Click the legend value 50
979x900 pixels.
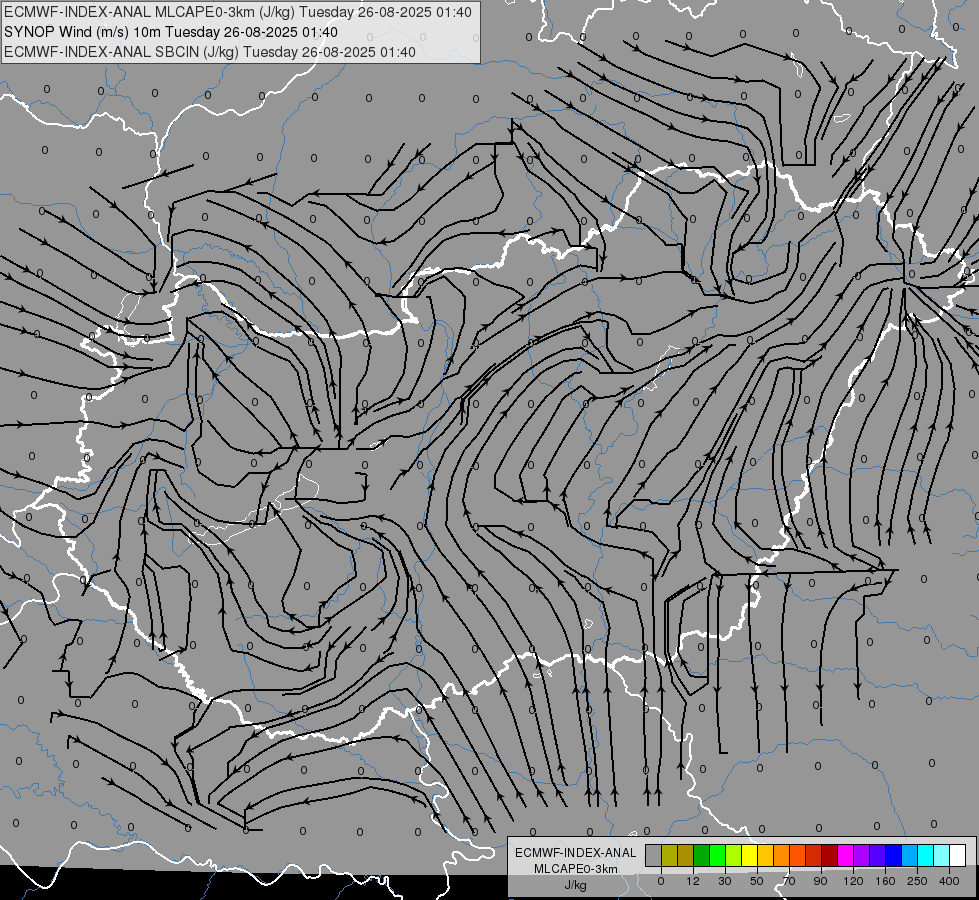[x=757, y=881]
